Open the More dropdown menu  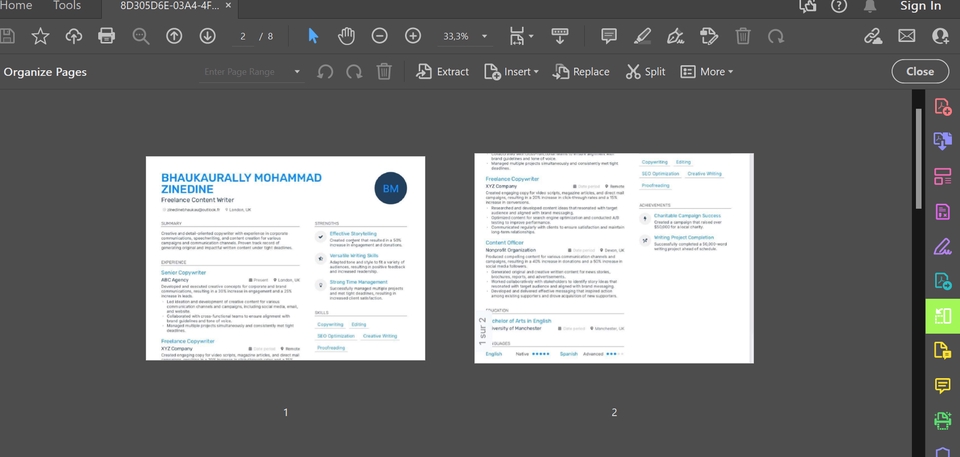coord(707,72)
